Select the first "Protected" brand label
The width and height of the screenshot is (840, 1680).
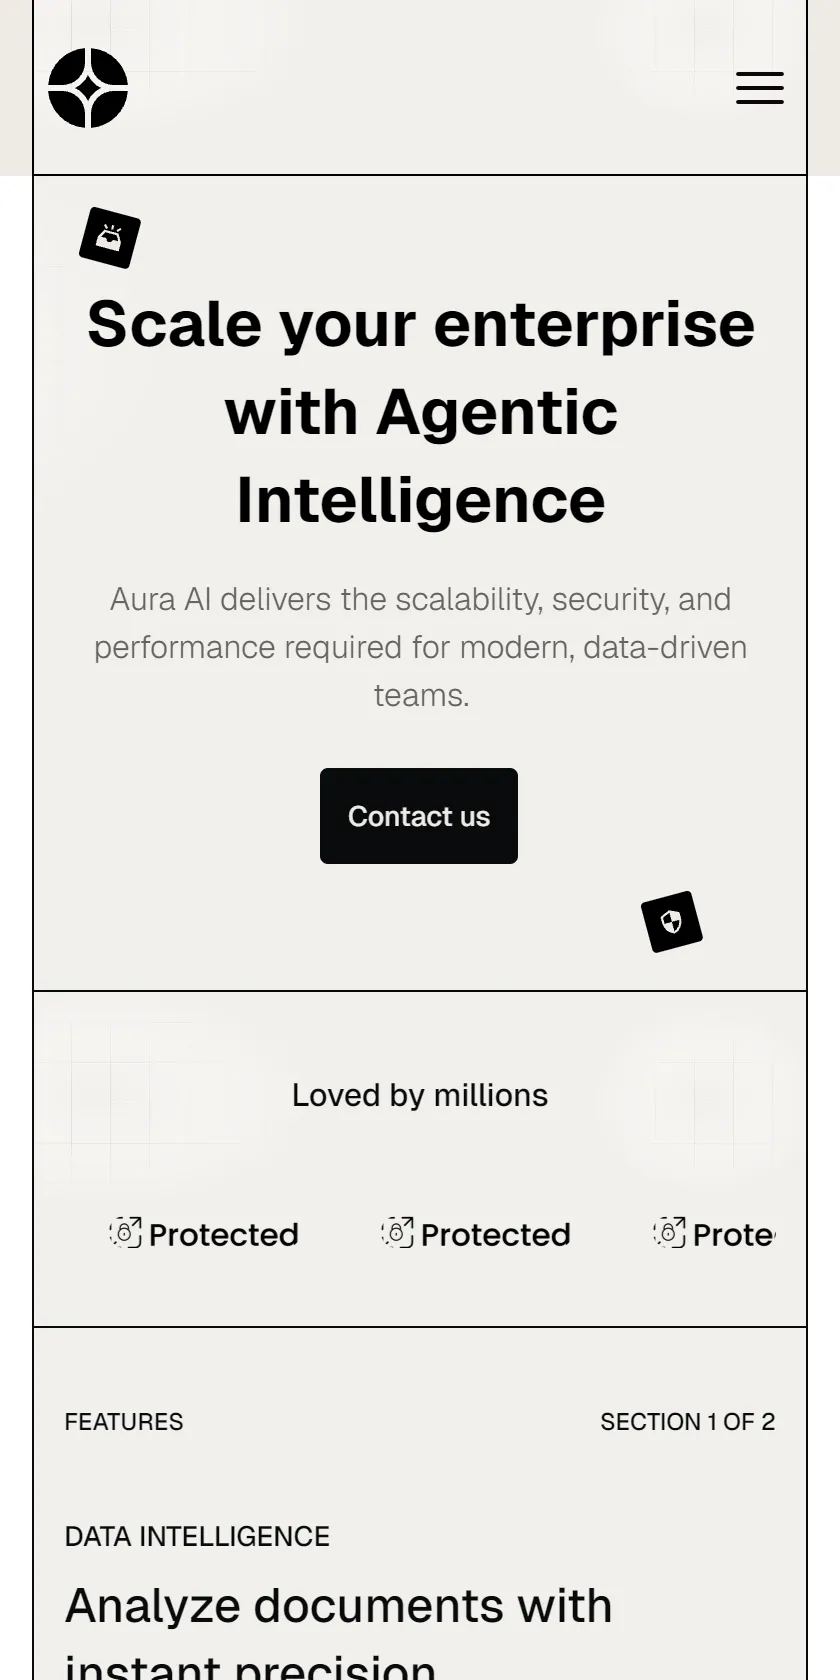tap(223, 1235)
